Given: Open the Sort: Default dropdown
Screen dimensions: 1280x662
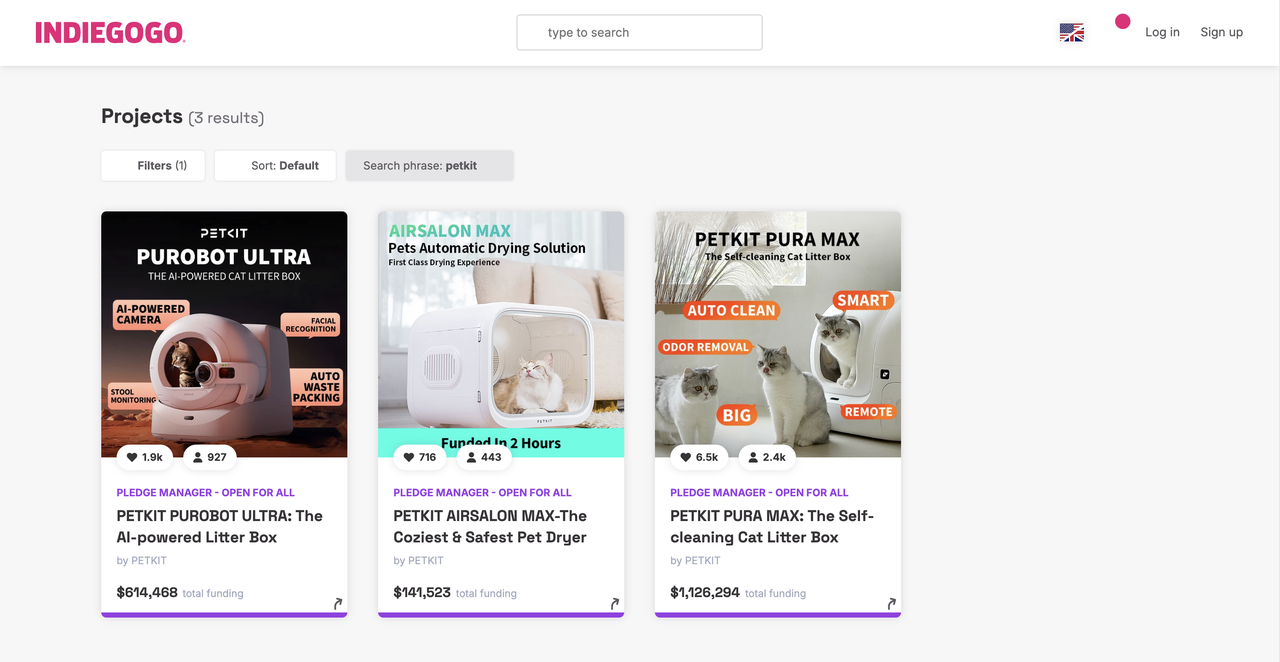Looking at the screenshot, I should click(275, 165).
